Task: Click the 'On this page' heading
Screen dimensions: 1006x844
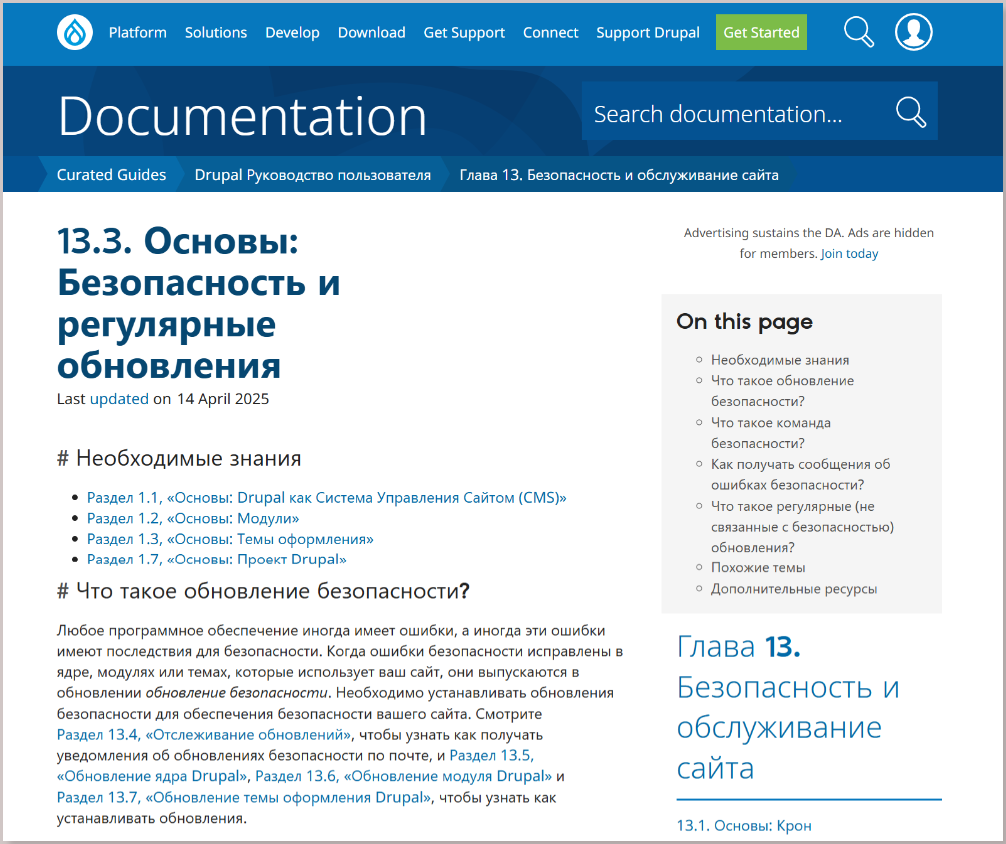Action: click(744, 322)
